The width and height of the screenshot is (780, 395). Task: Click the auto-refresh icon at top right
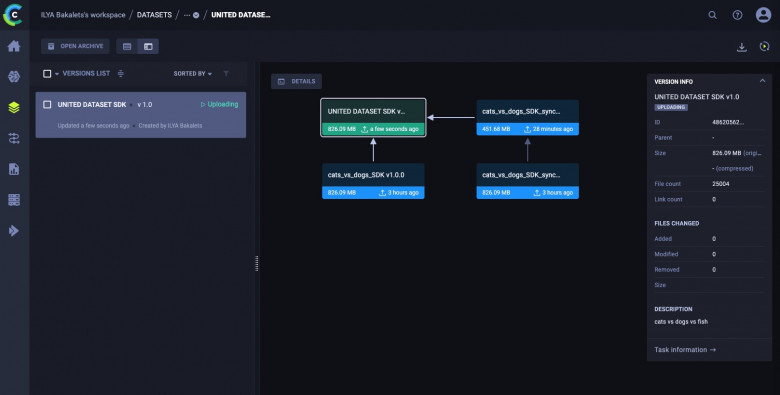click(765, 46)
